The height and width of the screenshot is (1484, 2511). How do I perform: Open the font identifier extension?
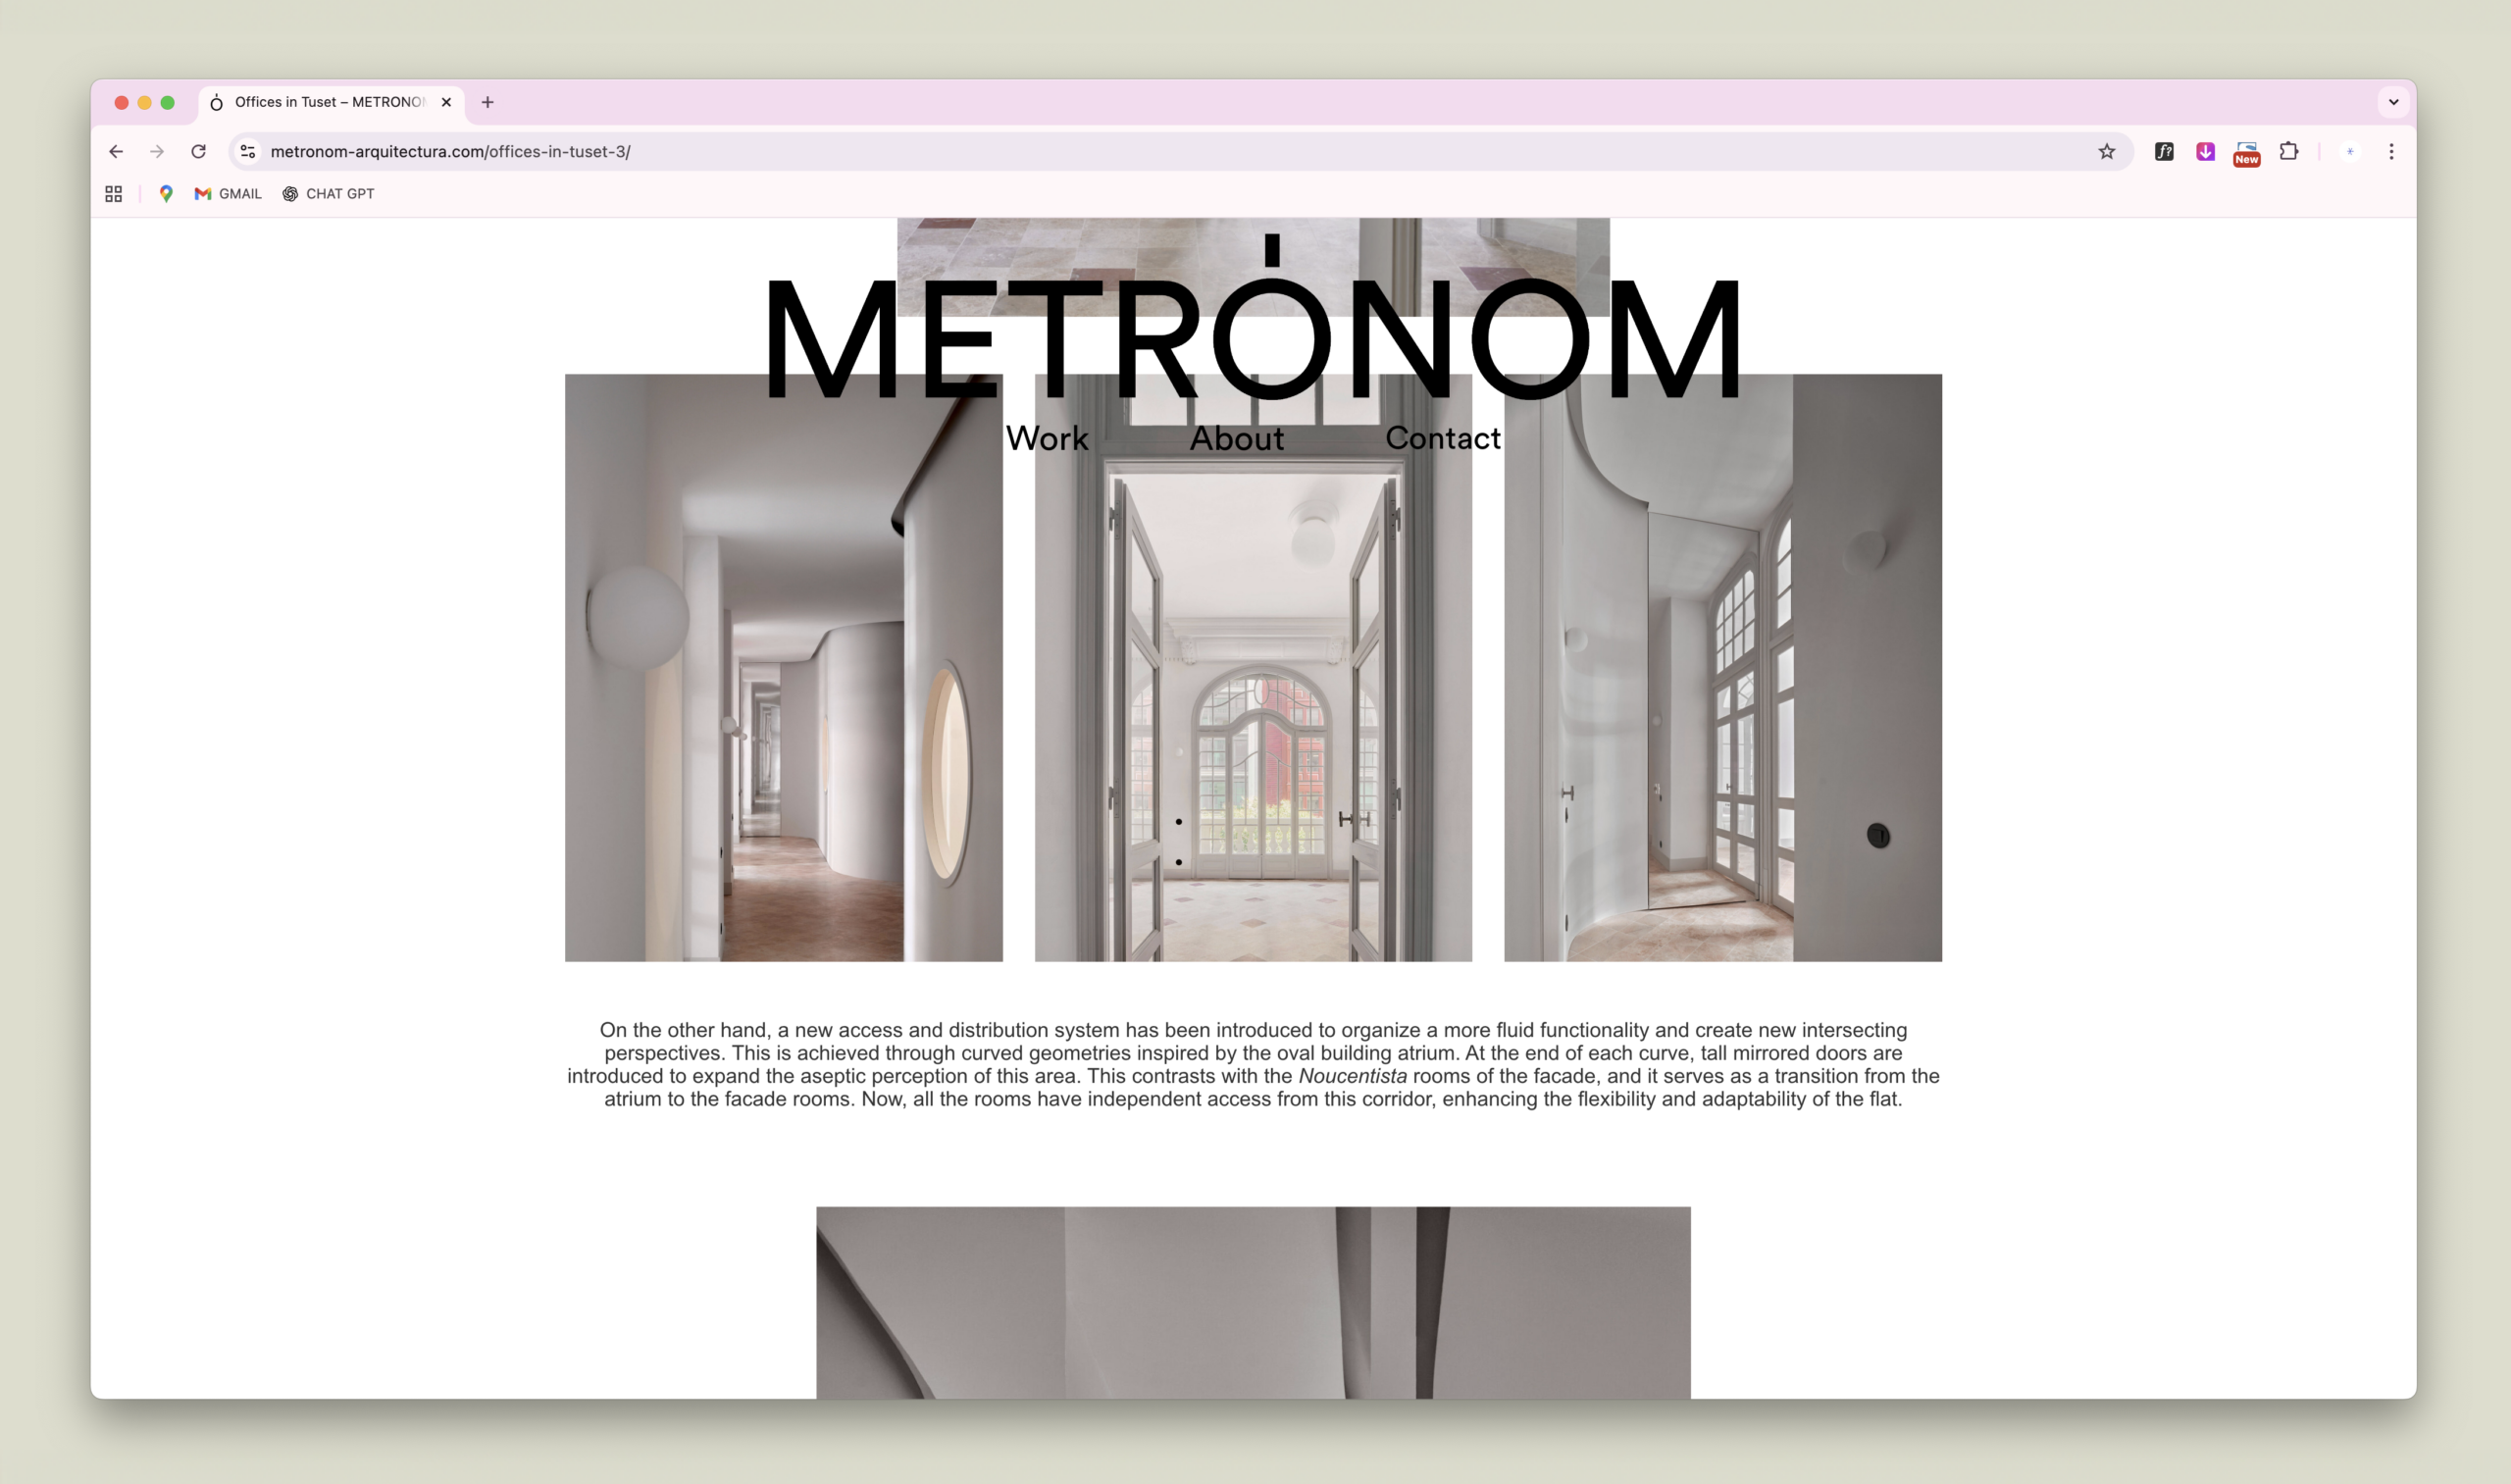(x=2163, y=151)
